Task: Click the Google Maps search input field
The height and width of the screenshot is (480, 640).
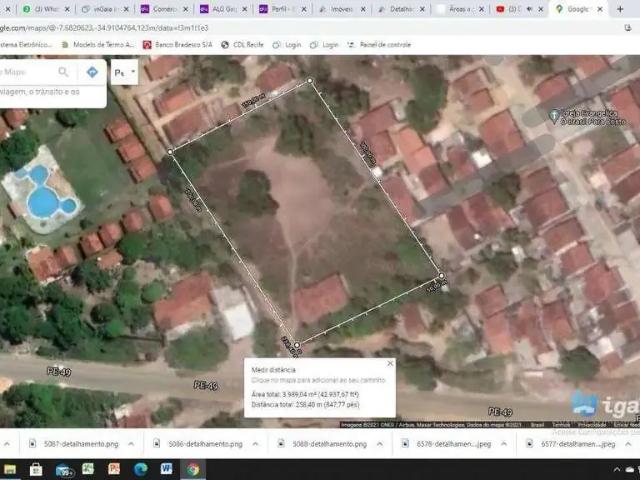Action: (25, 72)
